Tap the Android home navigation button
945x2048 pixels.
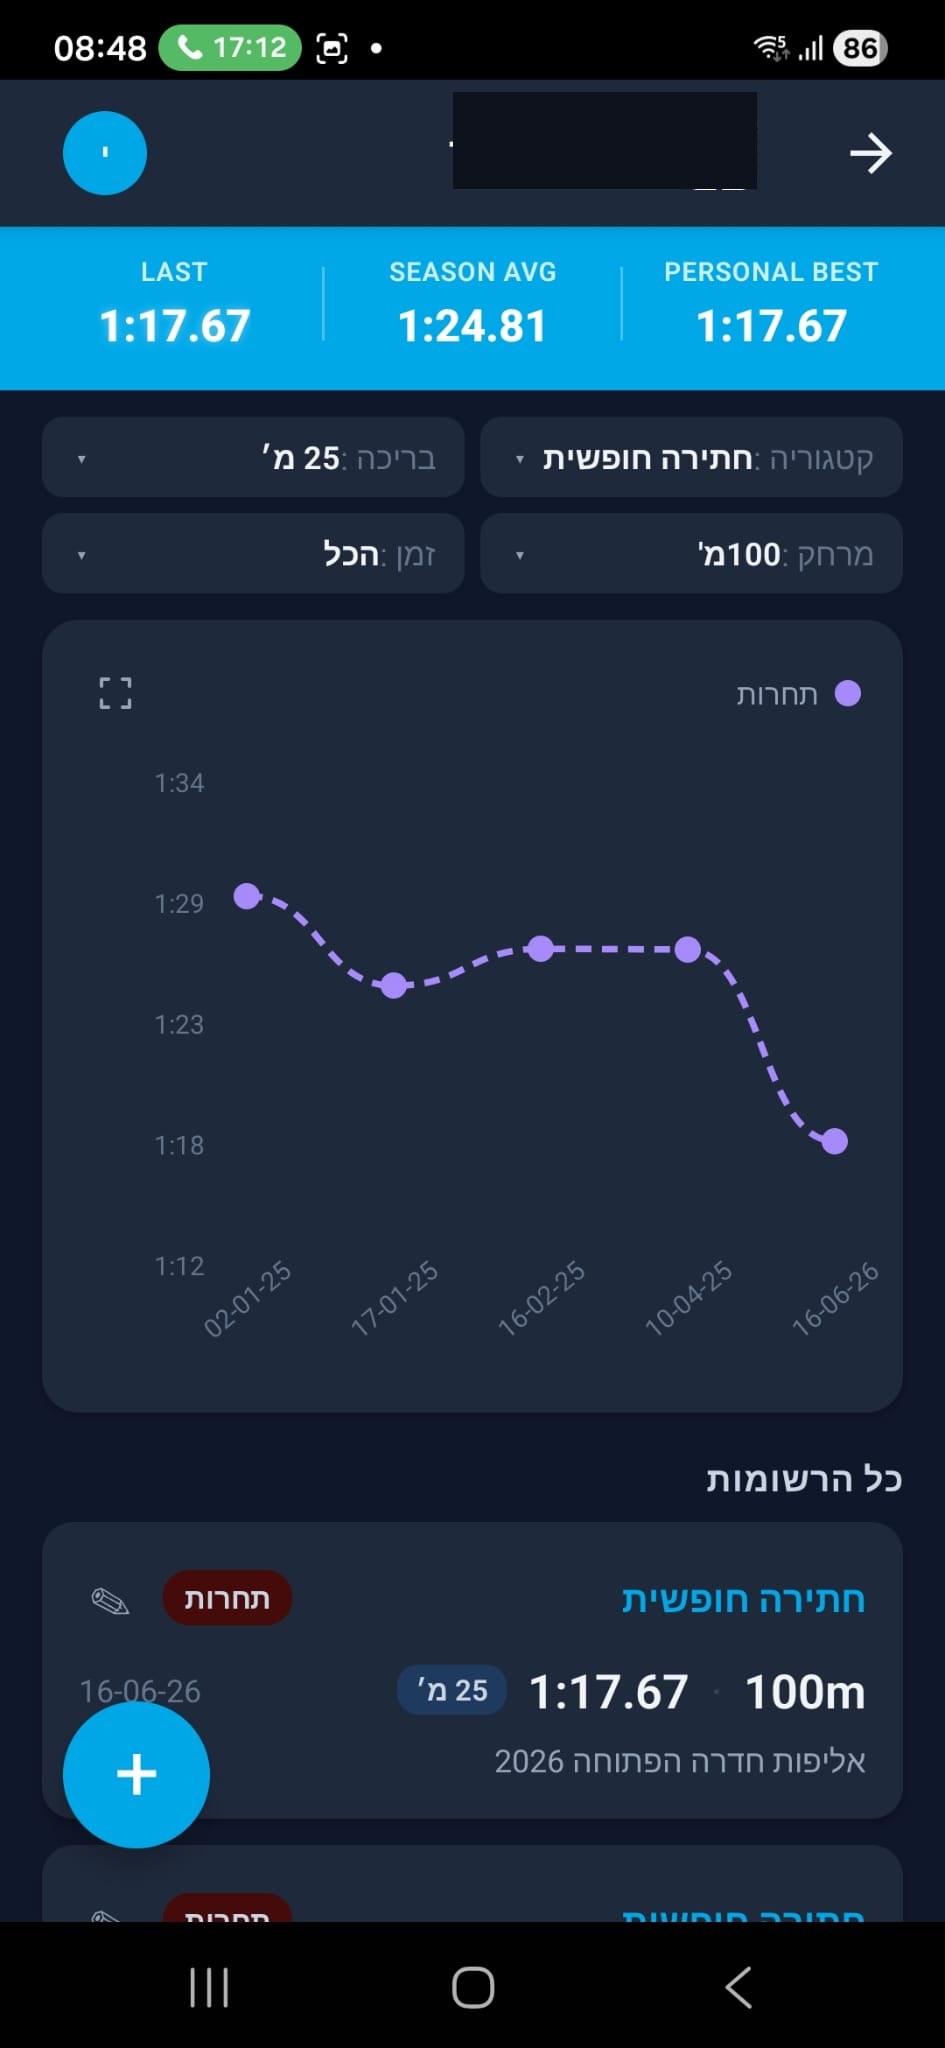click(x=473, y=1987)
